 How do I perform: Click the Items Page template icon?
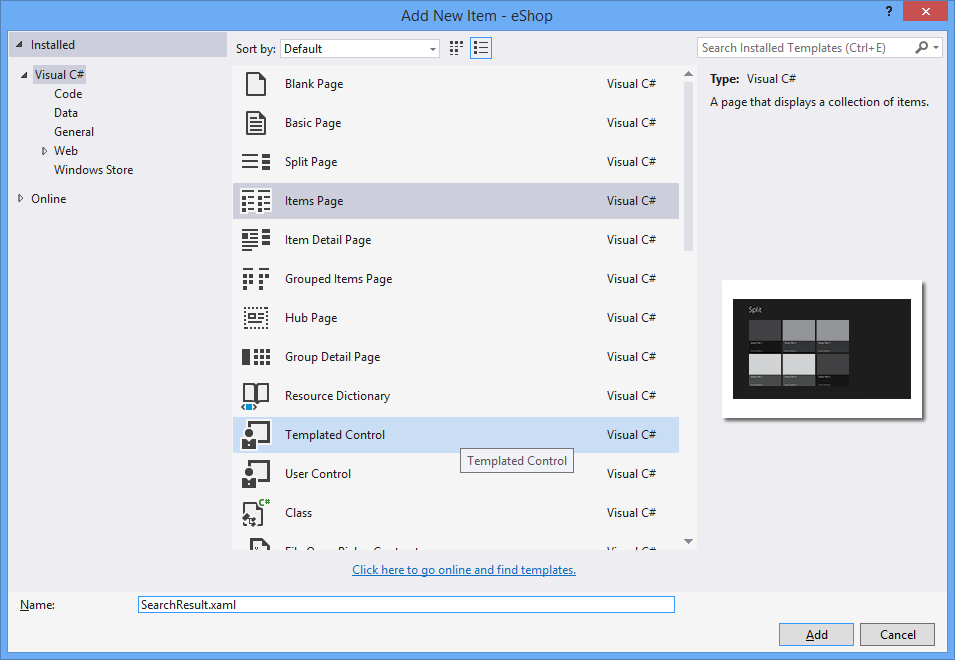(256, 200)
